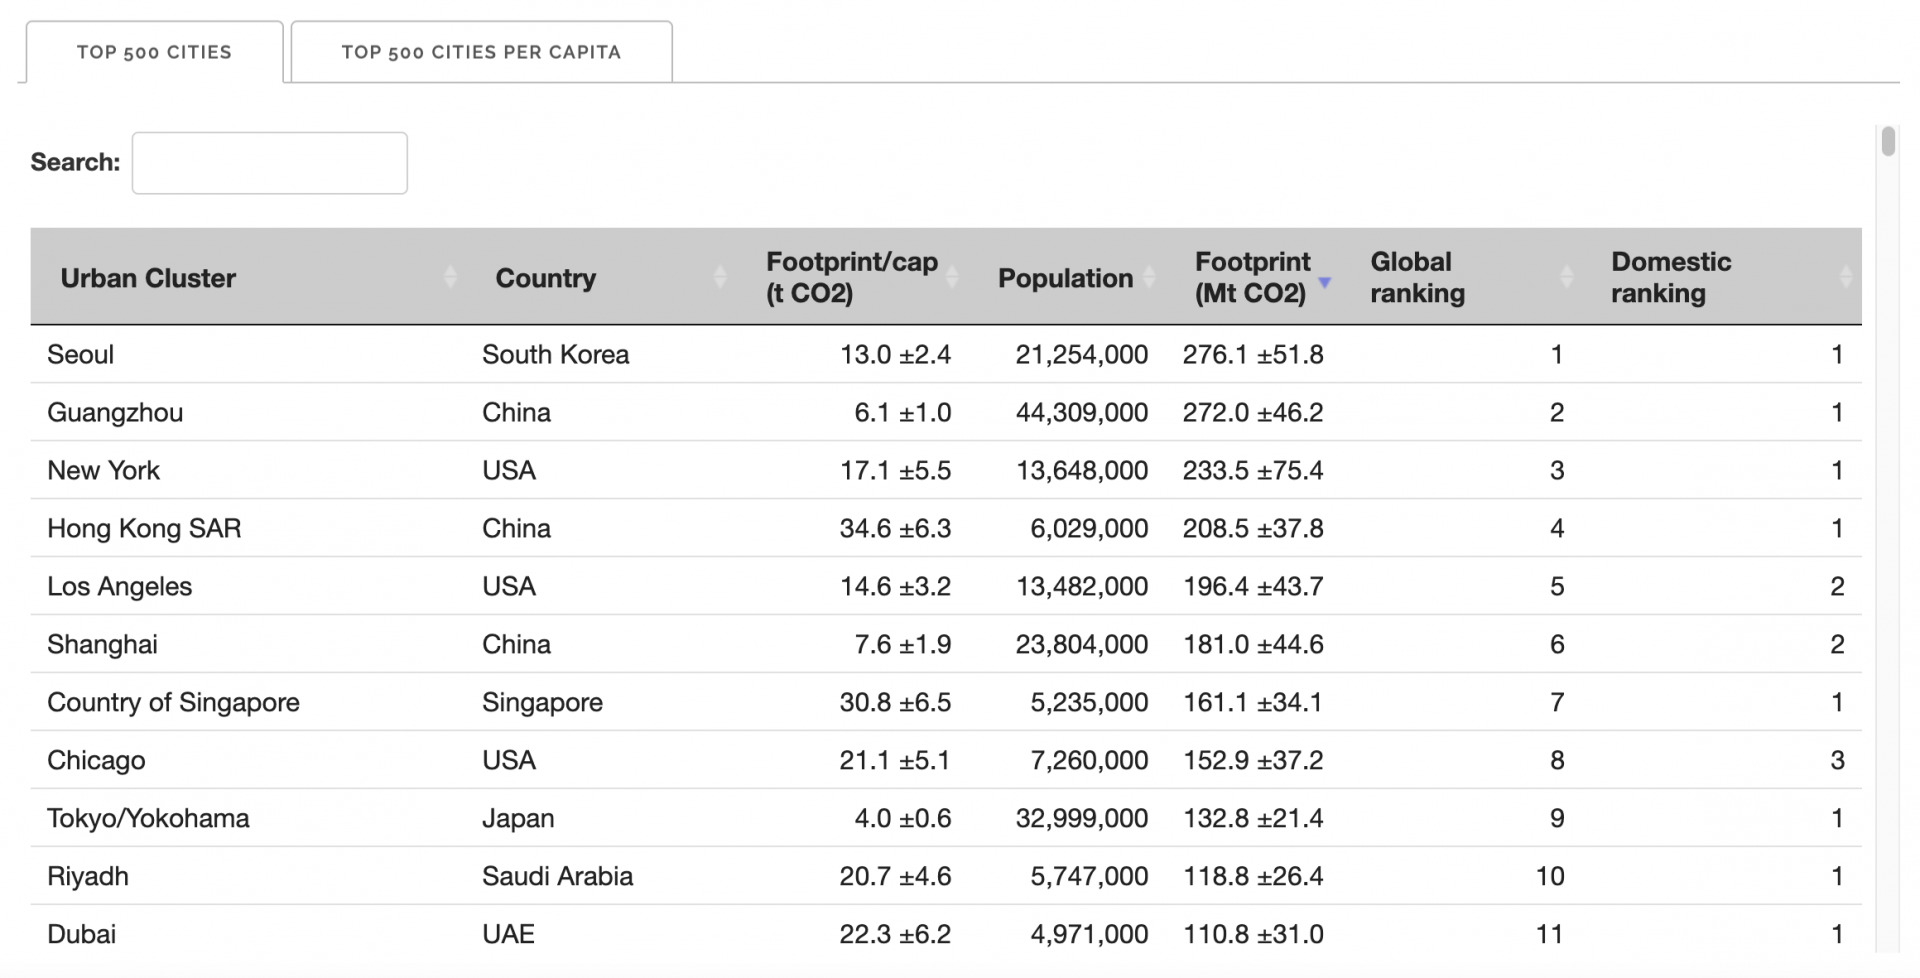Select the Dubai cell

click(x=81, y=934)
